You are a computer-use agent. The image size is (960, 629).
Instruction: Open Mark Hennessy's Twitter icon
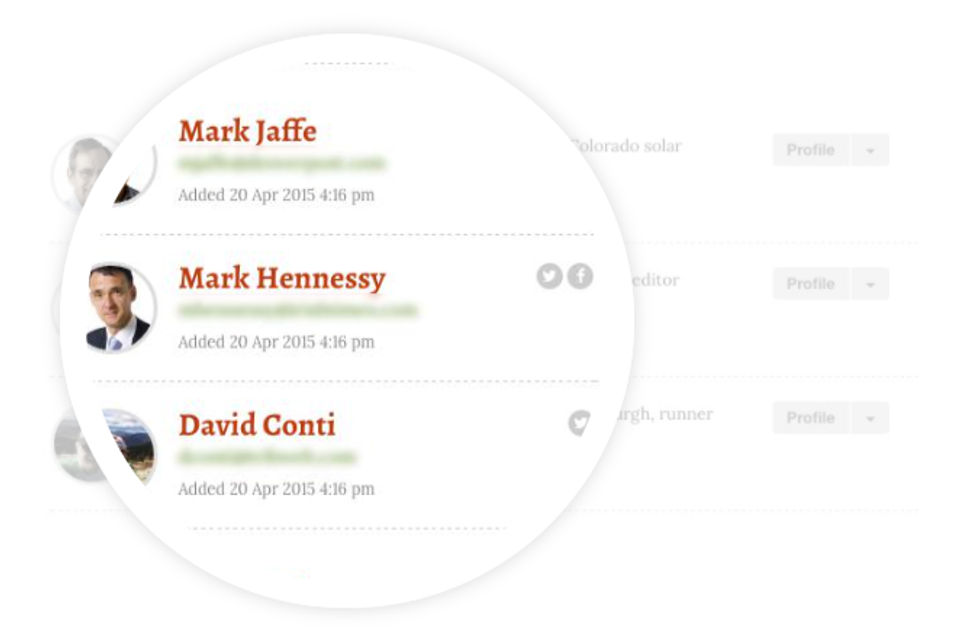click(x=548, y=277)
